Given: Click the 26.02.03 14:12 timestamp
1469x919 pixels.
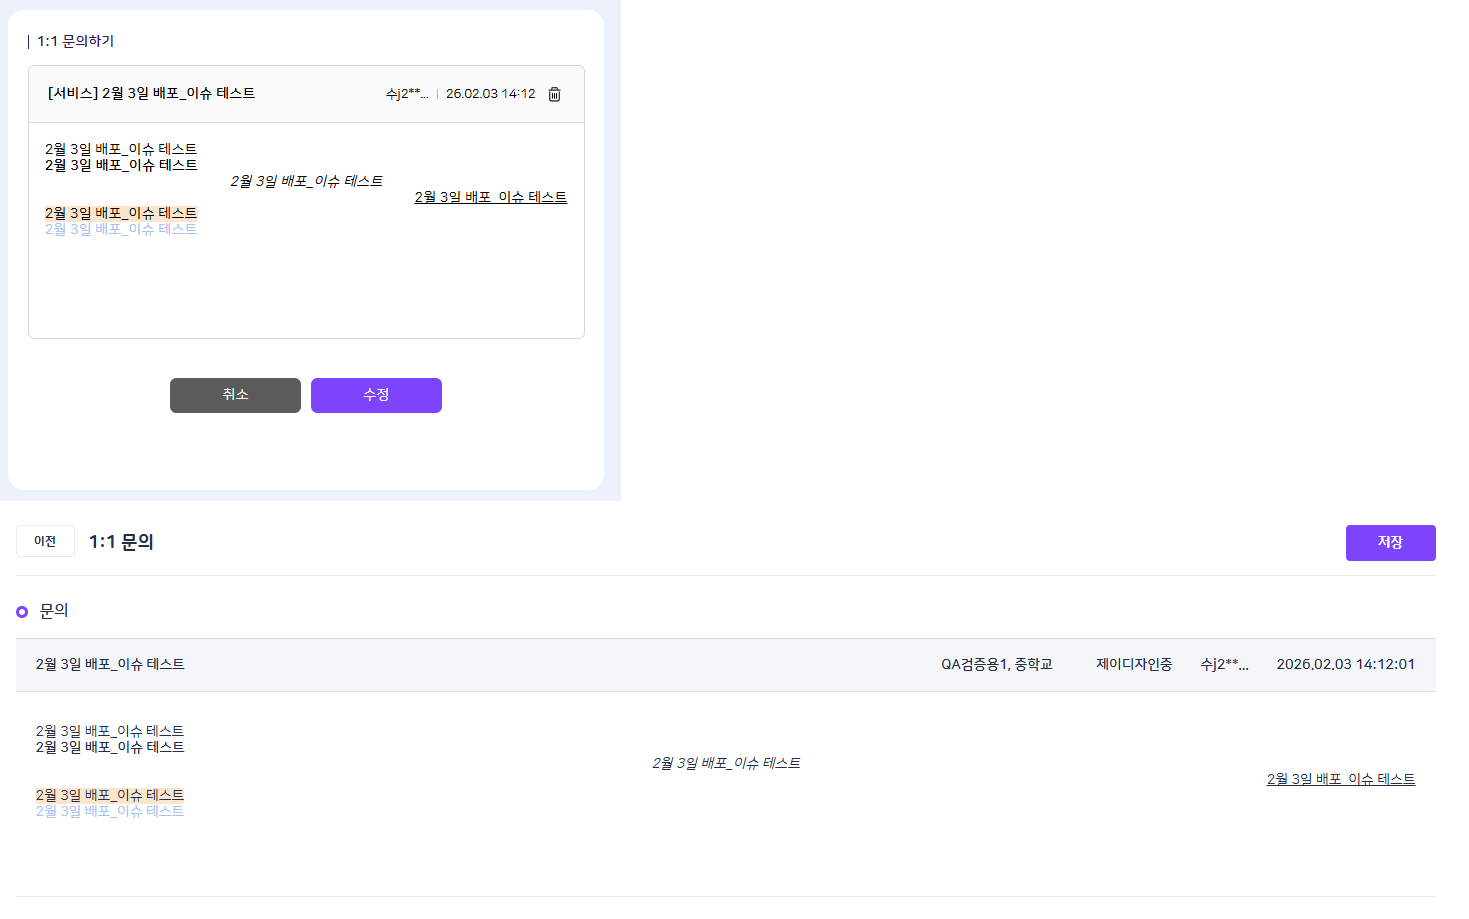Looking at the screenshot, I should (490, 94).
